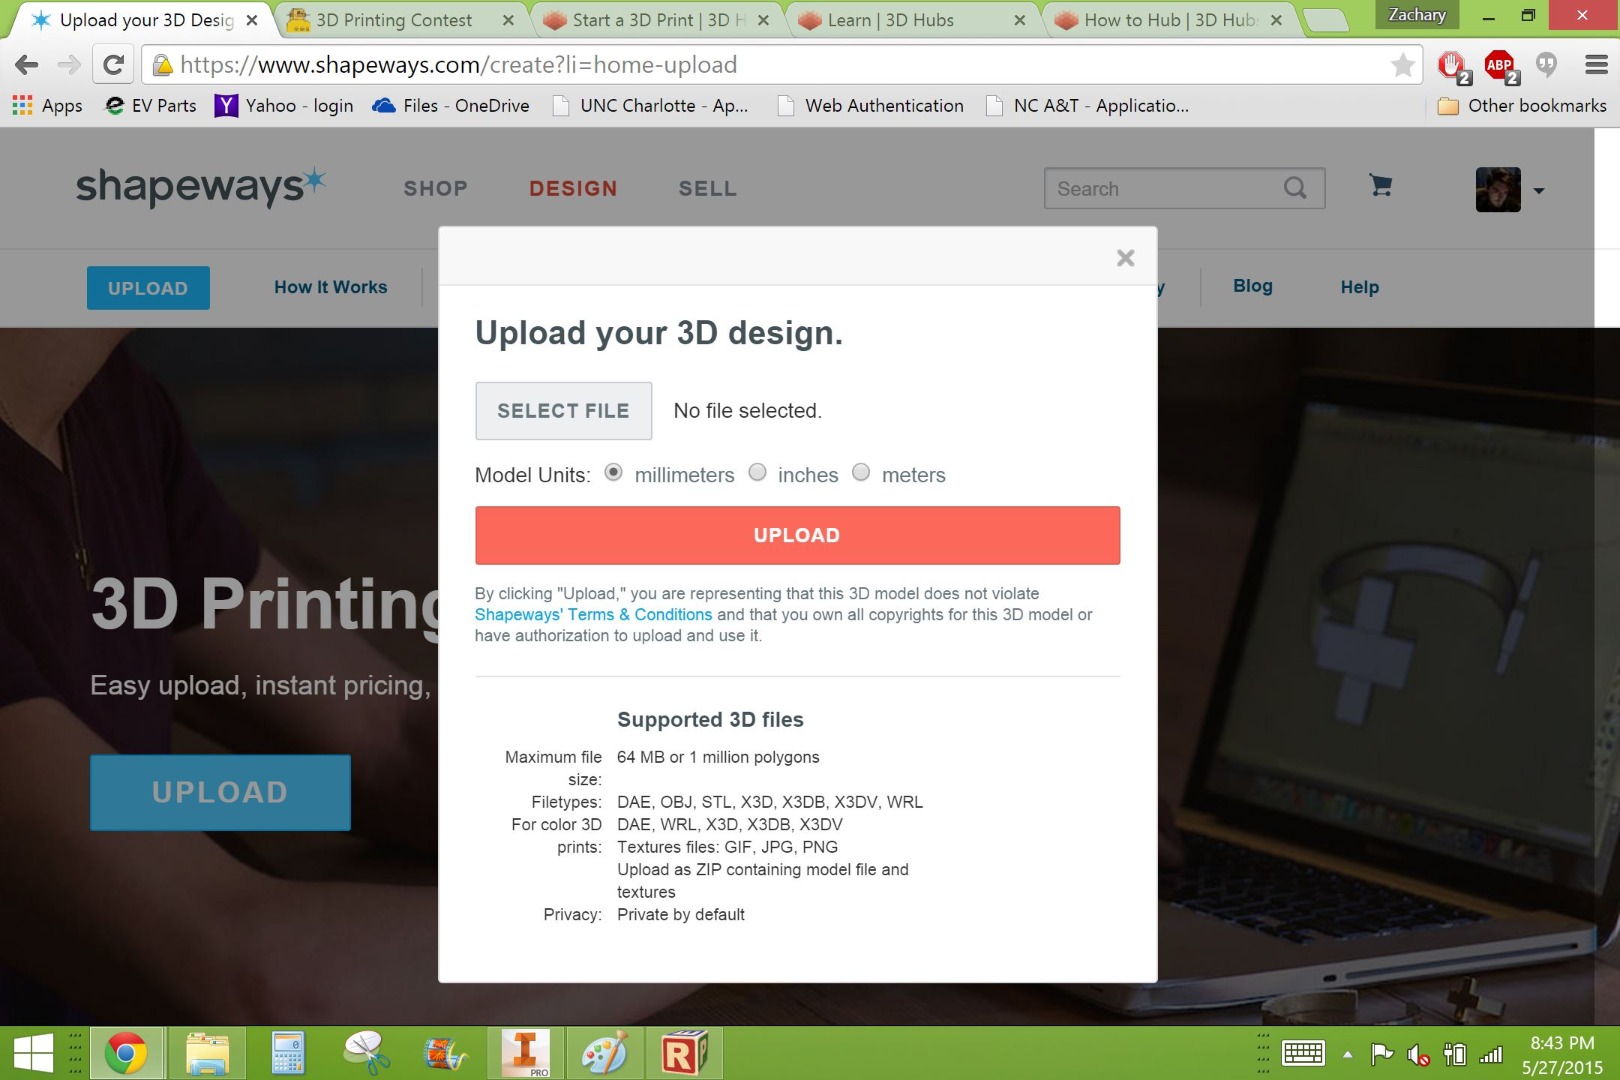The image size is (1620, 1080).
Task: Open the Action Center flag icon
Action: click(1382, 1054)
